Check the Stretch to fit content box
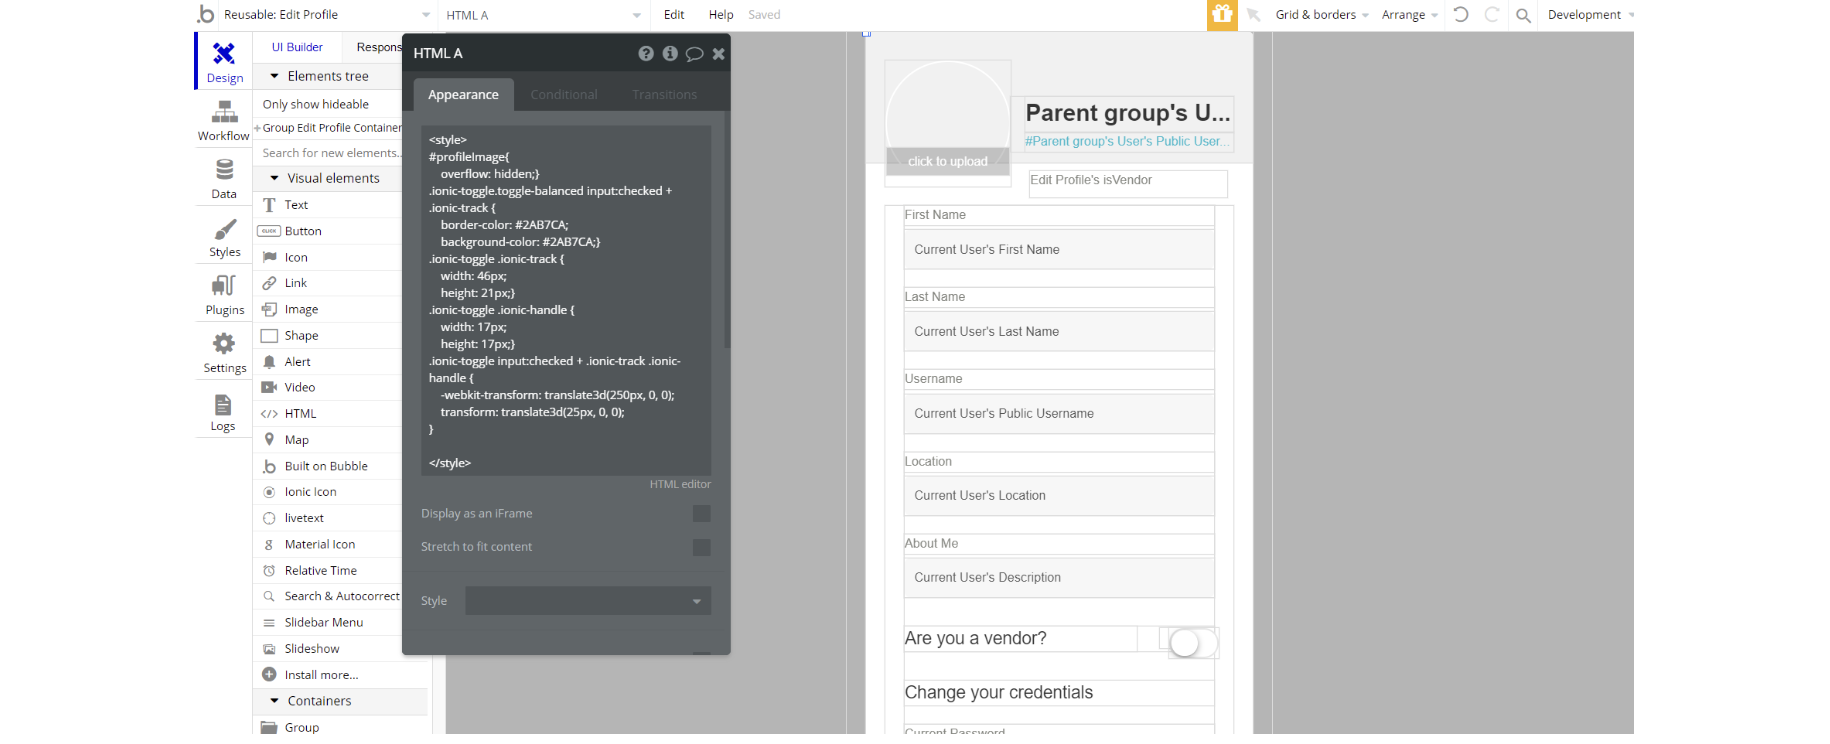The height and width of the screenshot is (744, 1830). pyautogui.click(x=702, y=547)
